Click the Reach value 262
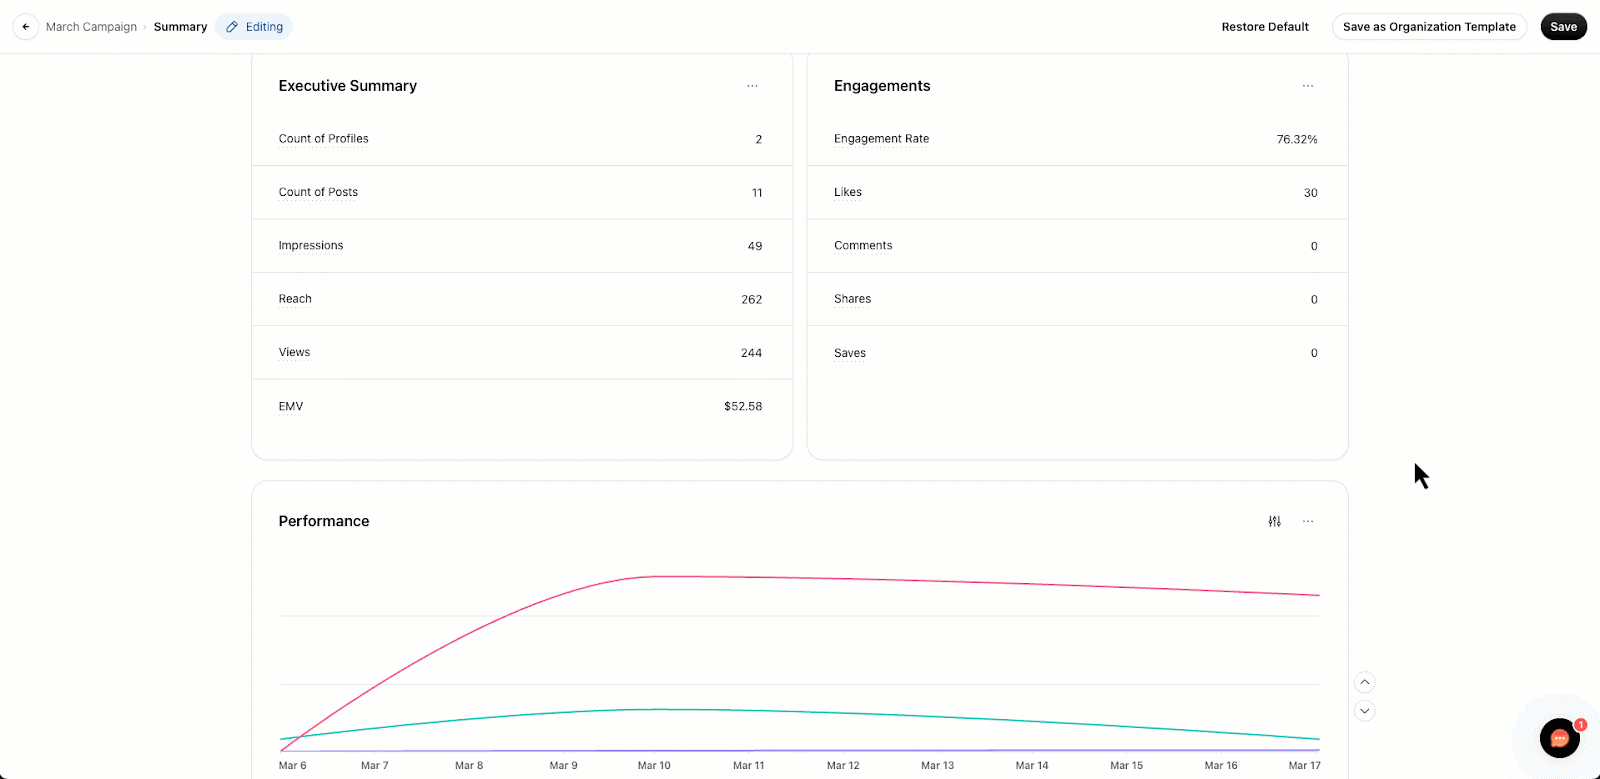Viewport: 1600px width, 779px height. click(752, 300)
